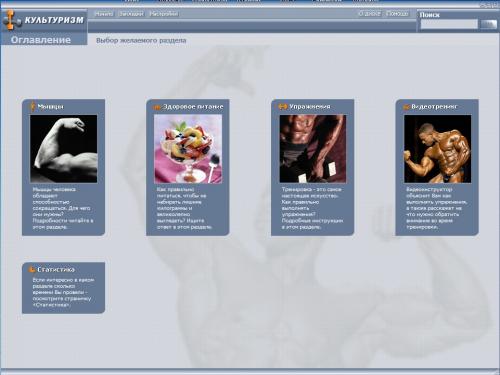Click the Упражнения torso photo thumbnail

[313, 149]
